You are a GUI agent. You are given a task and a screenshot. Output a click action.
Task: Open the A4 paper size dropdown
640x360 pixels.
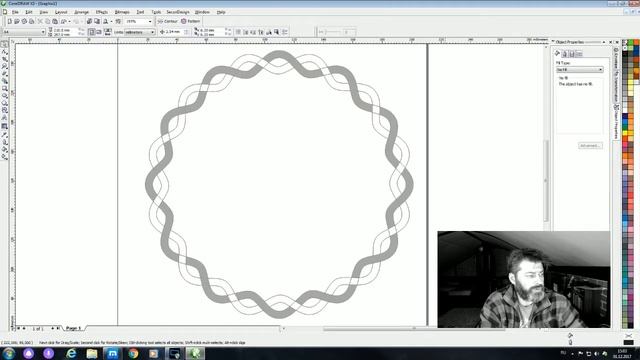pos(42,32)
